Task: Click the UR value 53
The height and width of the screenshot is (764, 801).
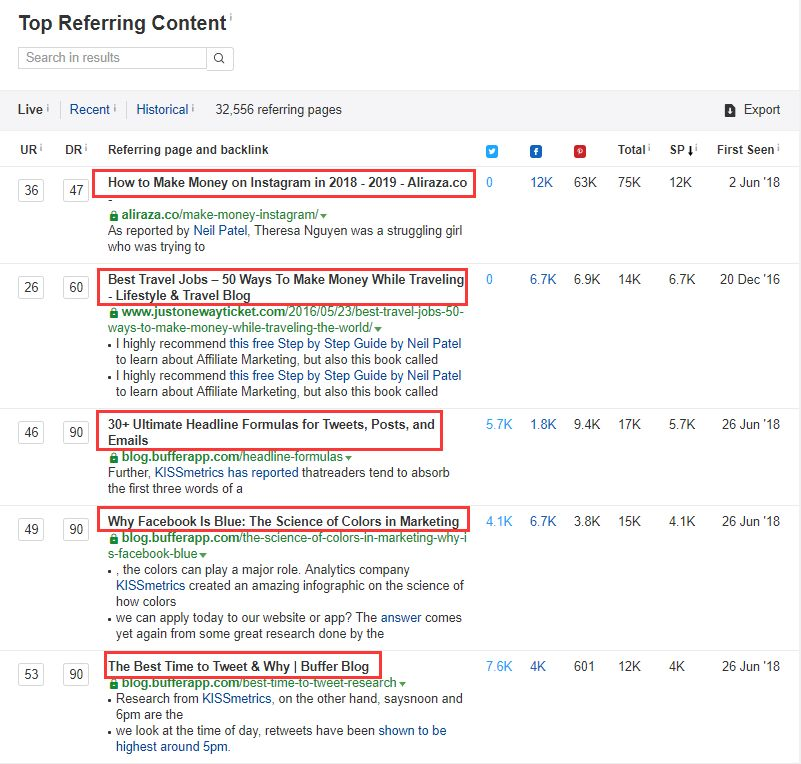Action: tap(31, 675)
